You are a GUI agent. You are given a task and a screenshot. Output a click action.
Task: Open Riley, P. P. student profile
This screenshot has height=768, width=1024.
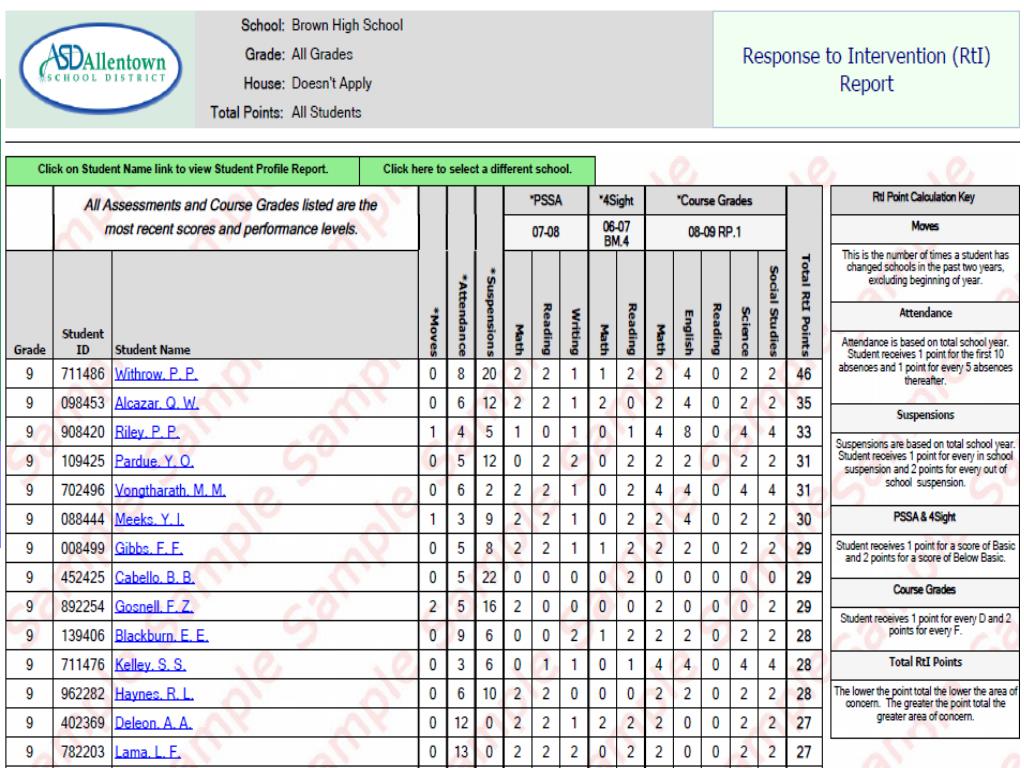[x=147, y=432]
